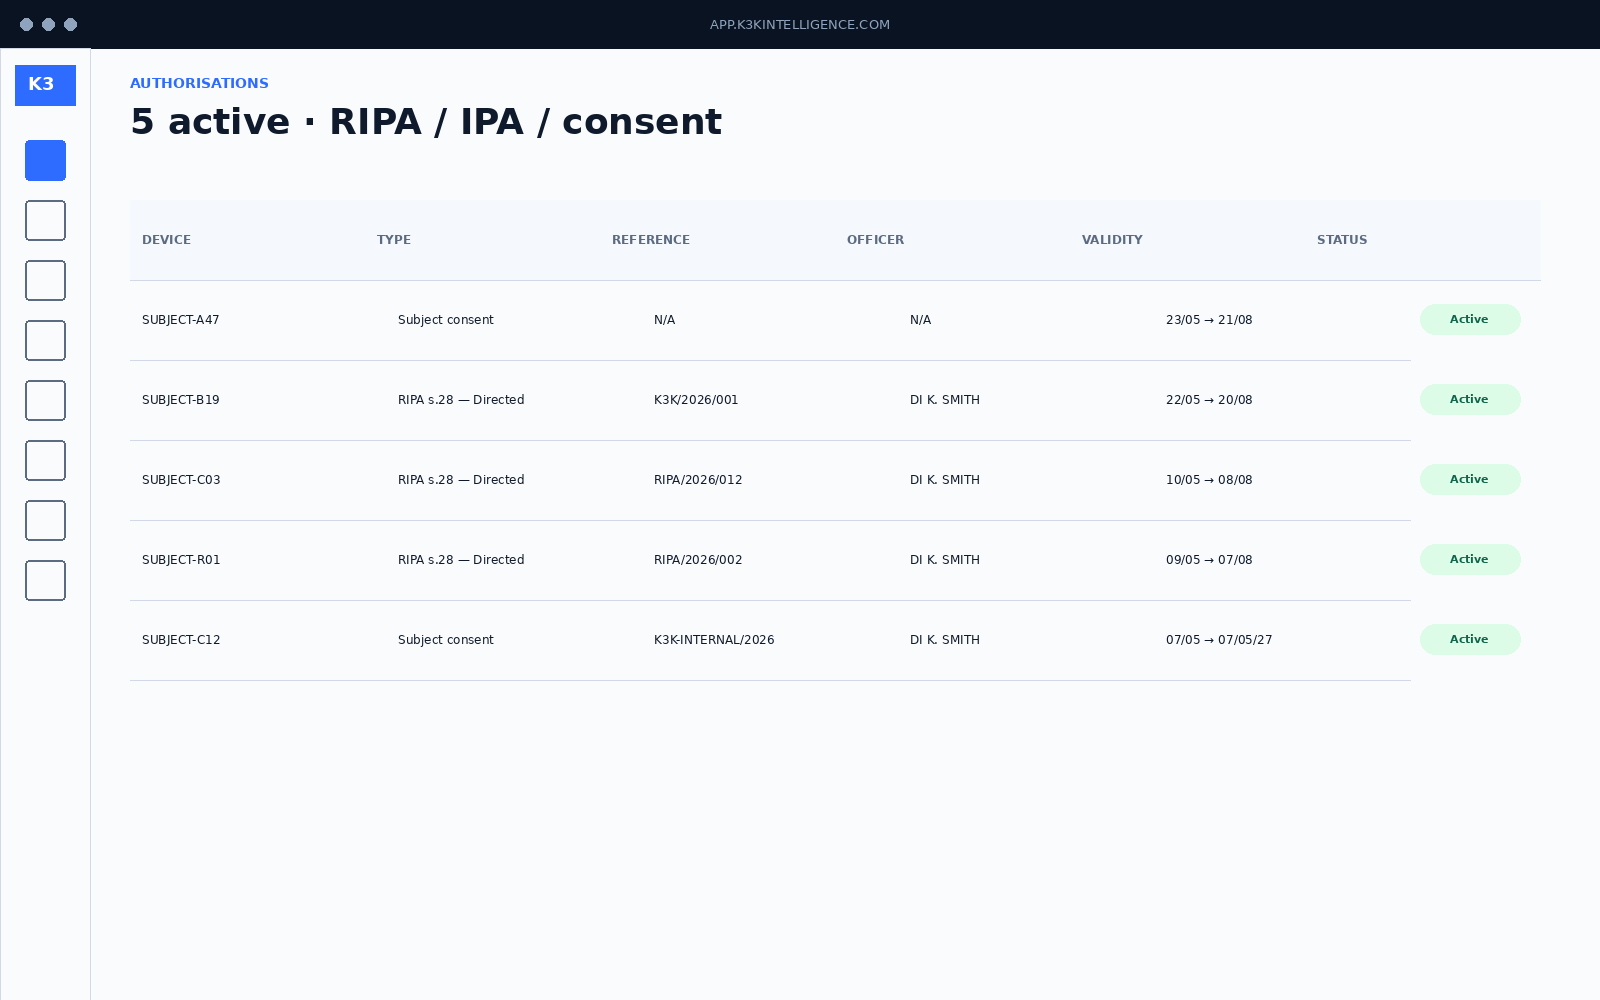The height and width of the screenshot is (1000, 1600).
Task: Select the highlighted blue sidebar icon
Action: [45, 160]
